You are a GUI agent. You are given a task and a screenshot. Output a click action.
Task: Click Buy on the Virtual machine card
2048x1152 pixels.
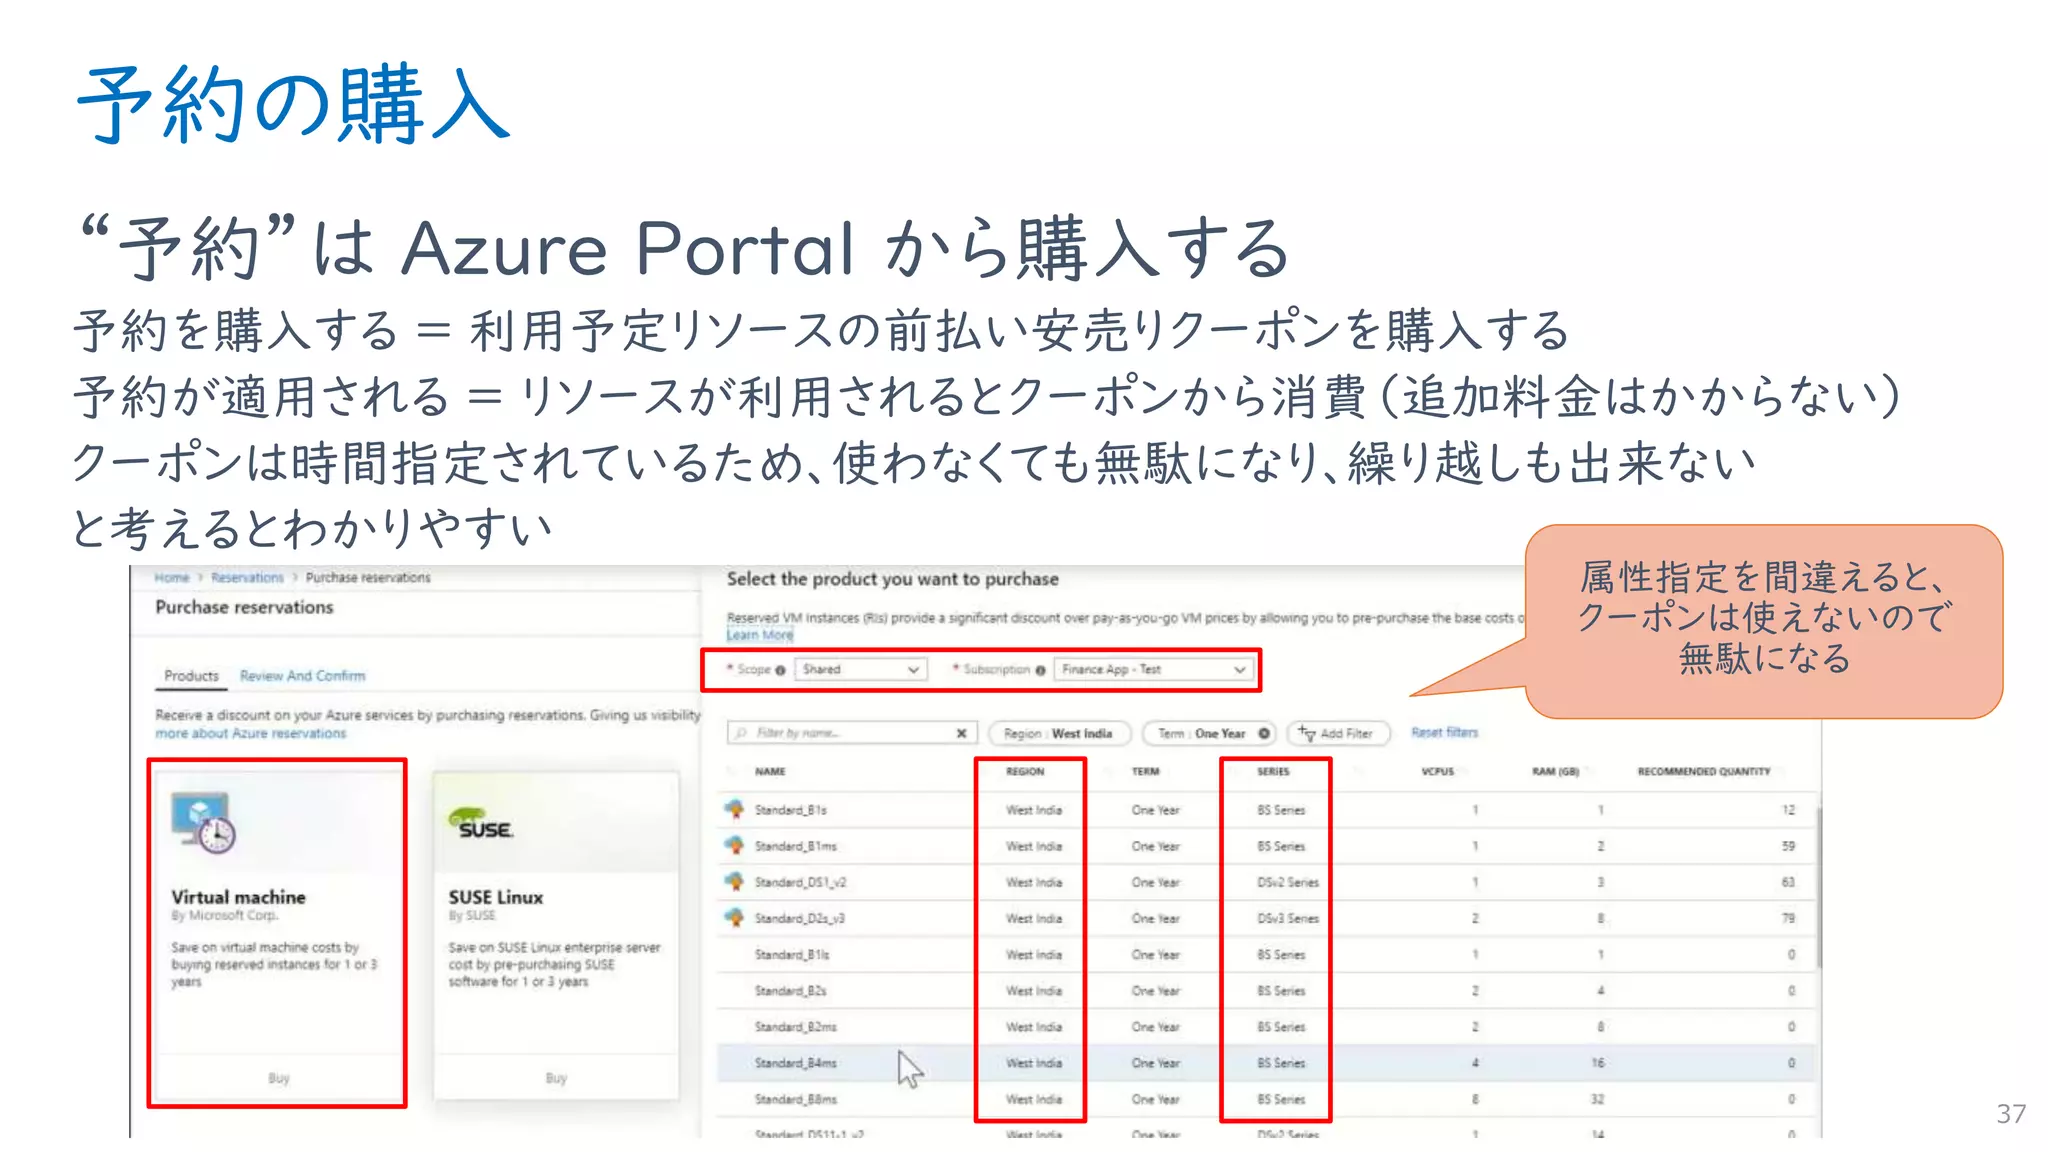coord(278,1078)
